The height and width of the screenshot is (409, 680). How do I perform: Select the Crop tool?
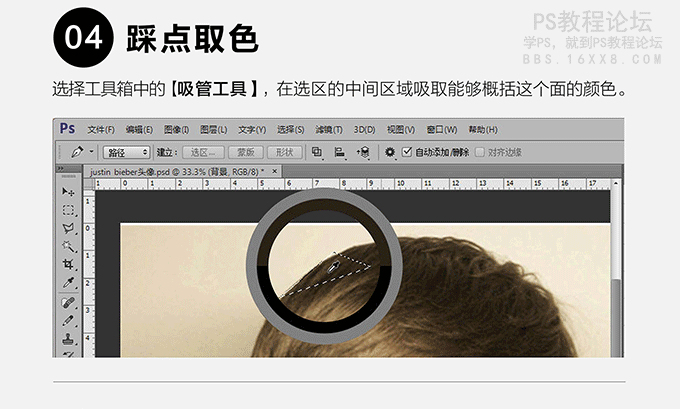tap(68, 264)
